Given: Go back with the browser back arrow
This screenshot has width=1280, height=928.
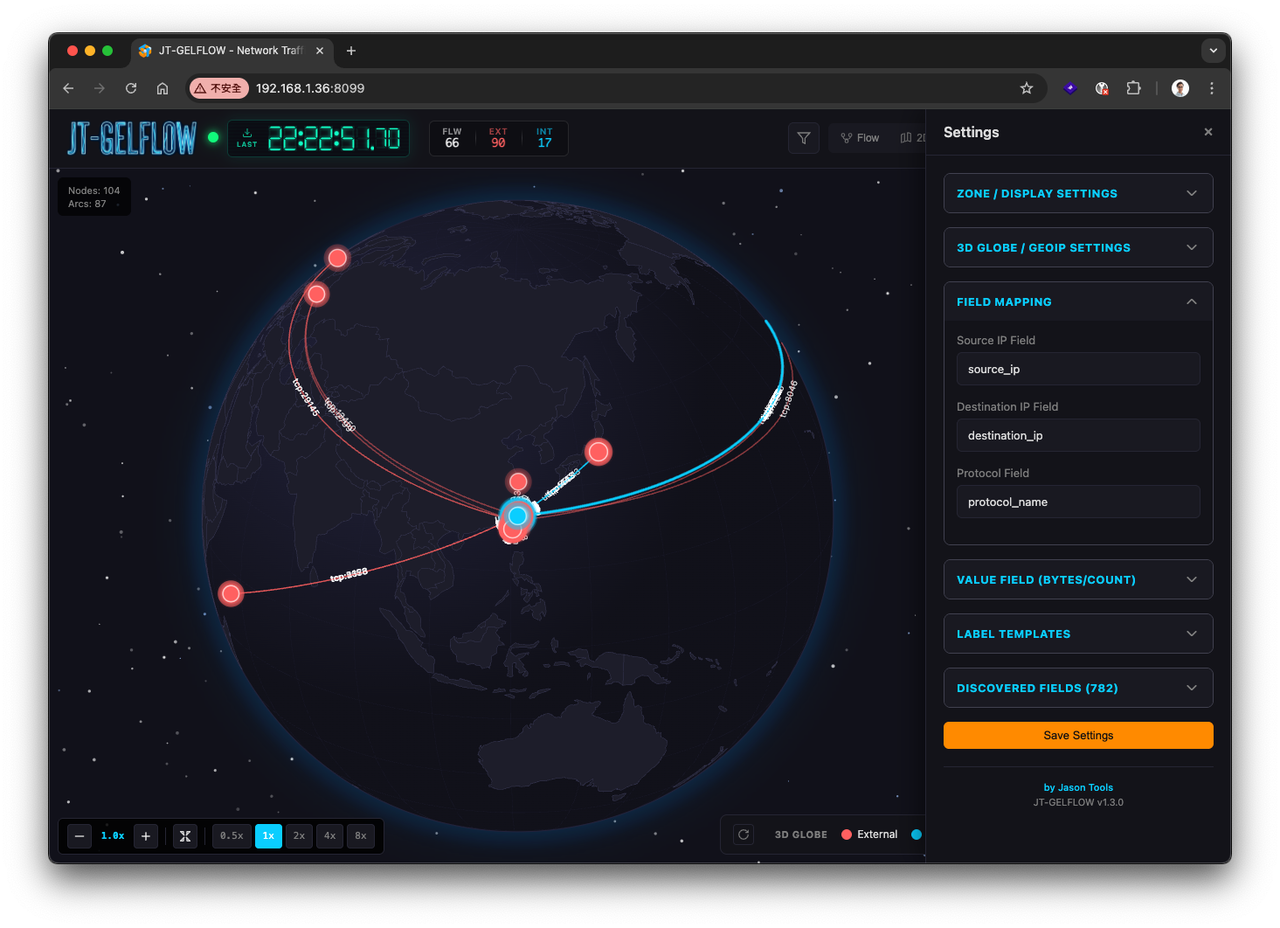Looking at the screenshot, I should tap(68, 88).
